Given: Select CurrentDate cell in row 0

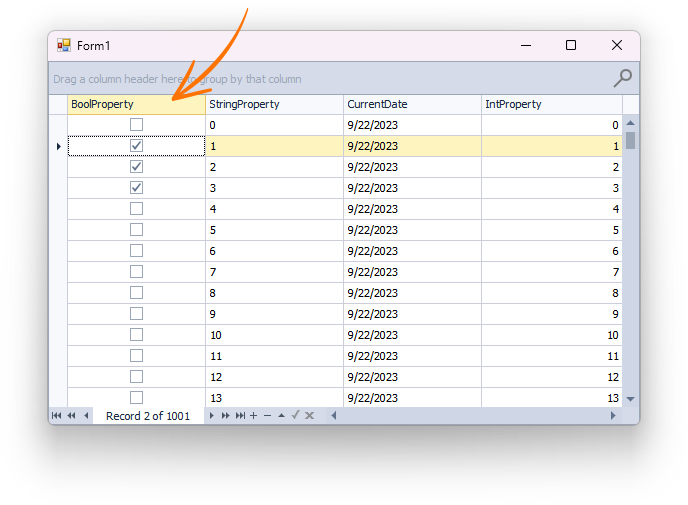Looking at the screenshot, I should point(412,125).
